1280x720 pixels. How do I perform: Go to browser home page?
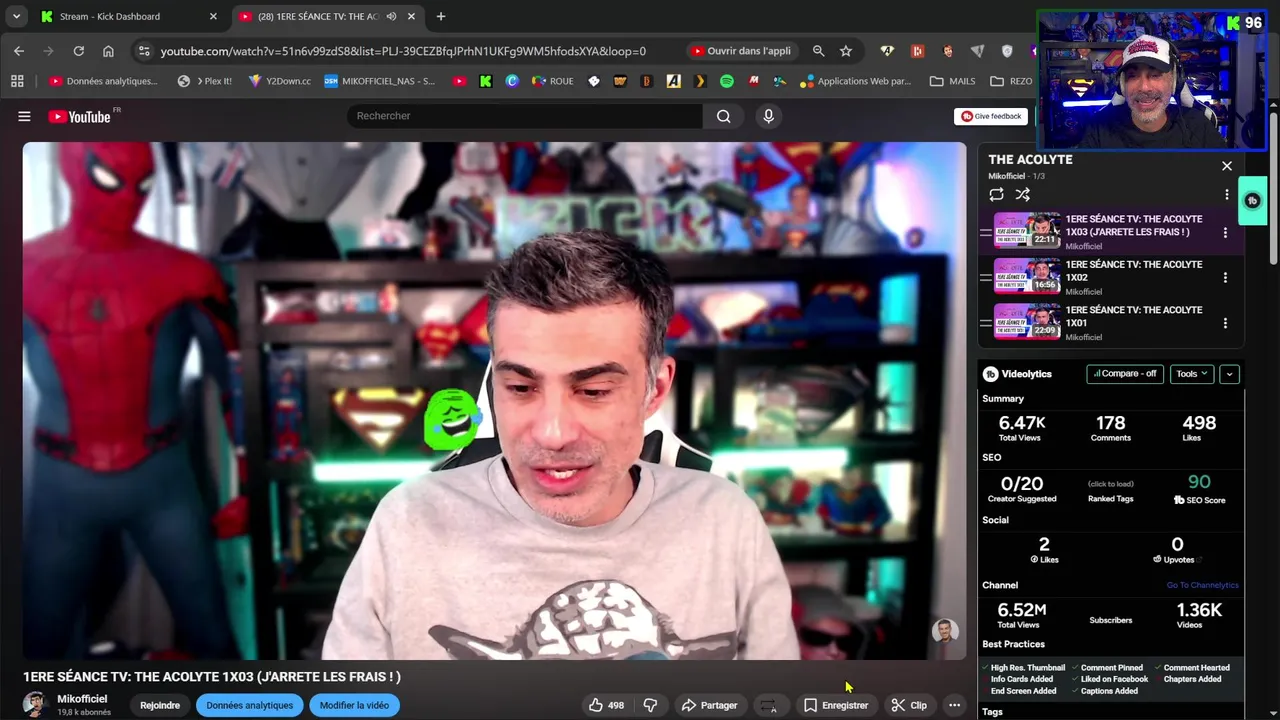[108, 51]
